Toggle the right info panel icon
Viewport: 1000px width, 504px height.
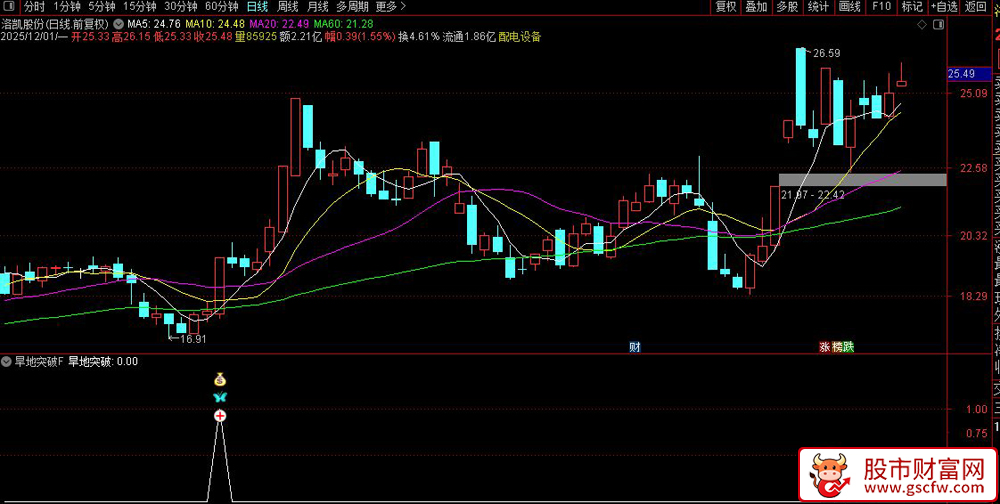[938, 25]
